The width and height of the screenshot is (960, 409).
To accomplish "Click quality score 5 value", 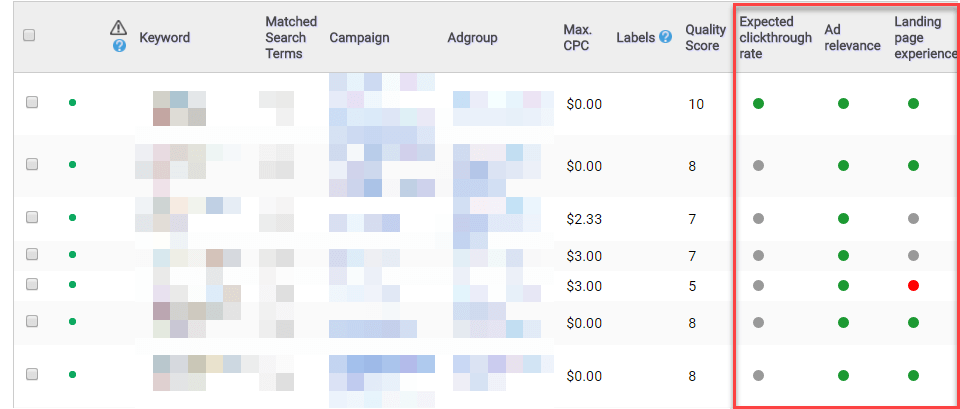I will click(x=692, y=286).
